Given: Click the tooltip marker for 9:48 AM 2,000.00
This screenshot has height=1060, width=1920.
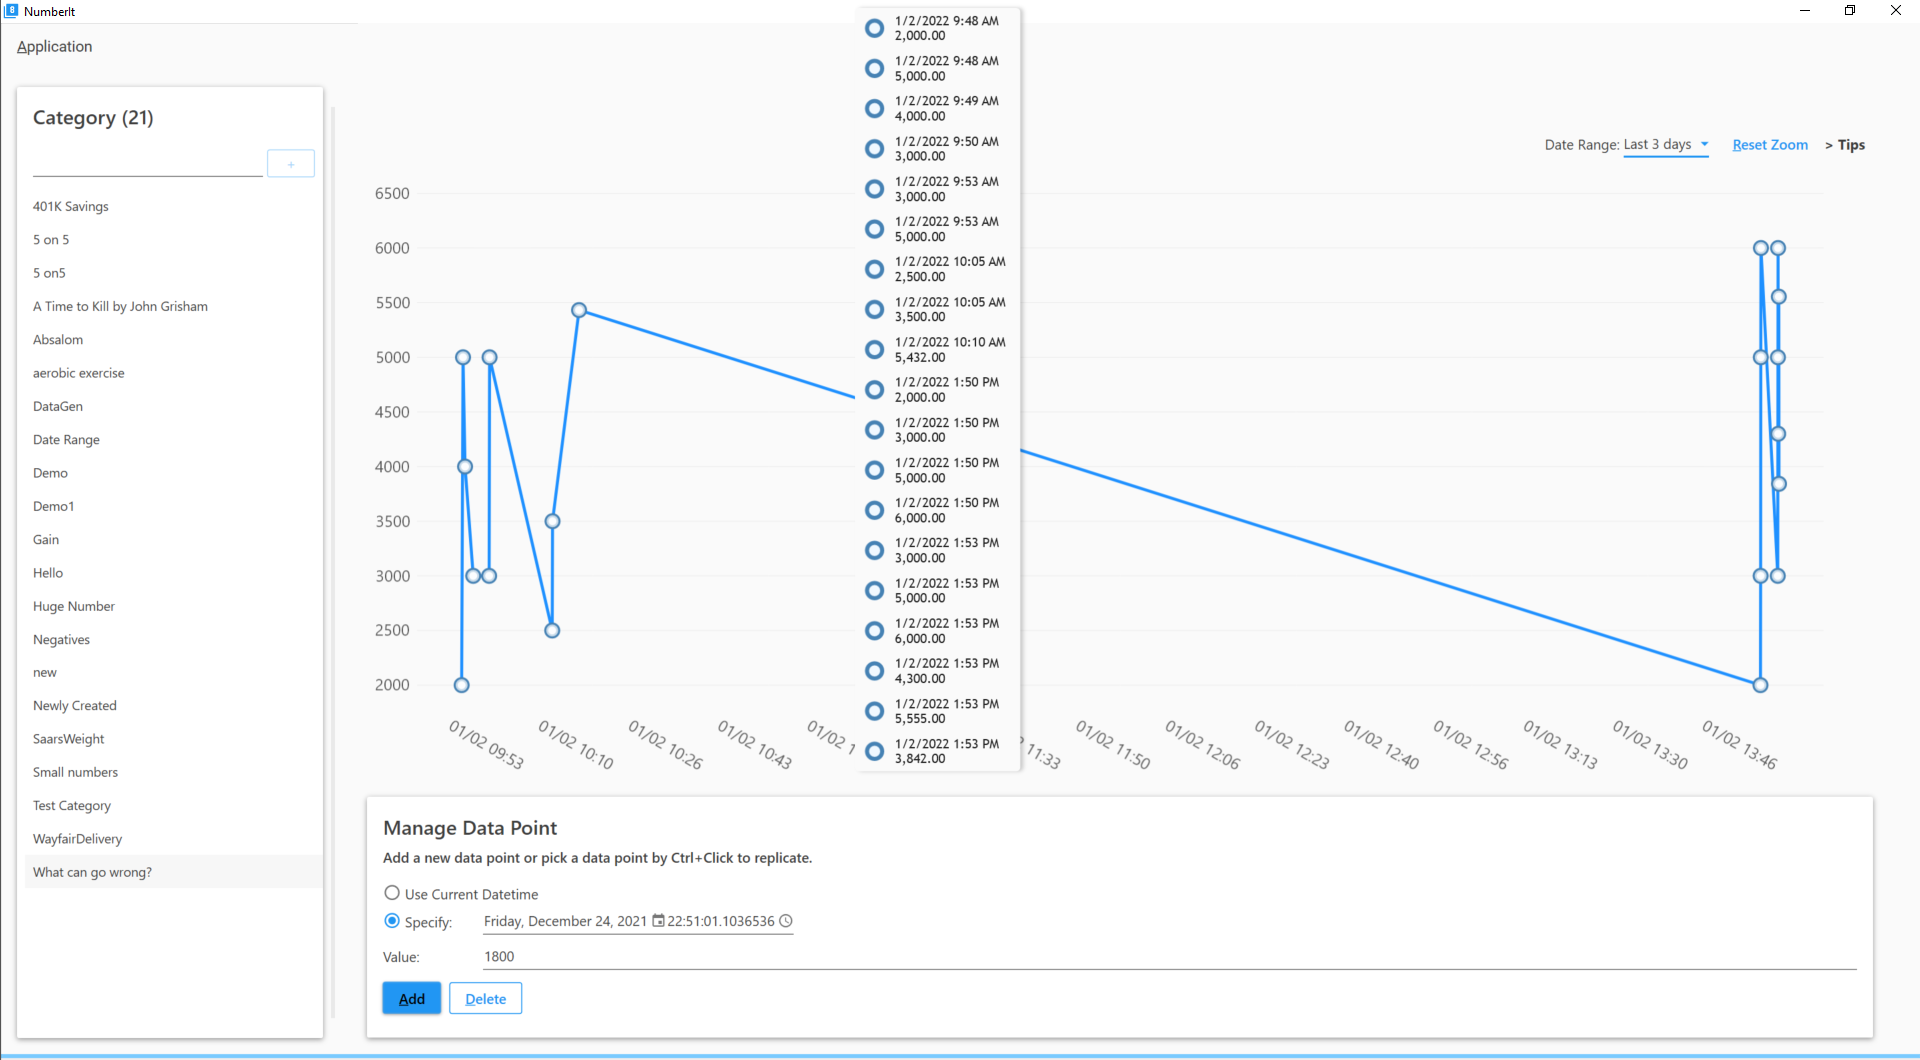Looking at the screenshot, I should [x=874, y=28].
